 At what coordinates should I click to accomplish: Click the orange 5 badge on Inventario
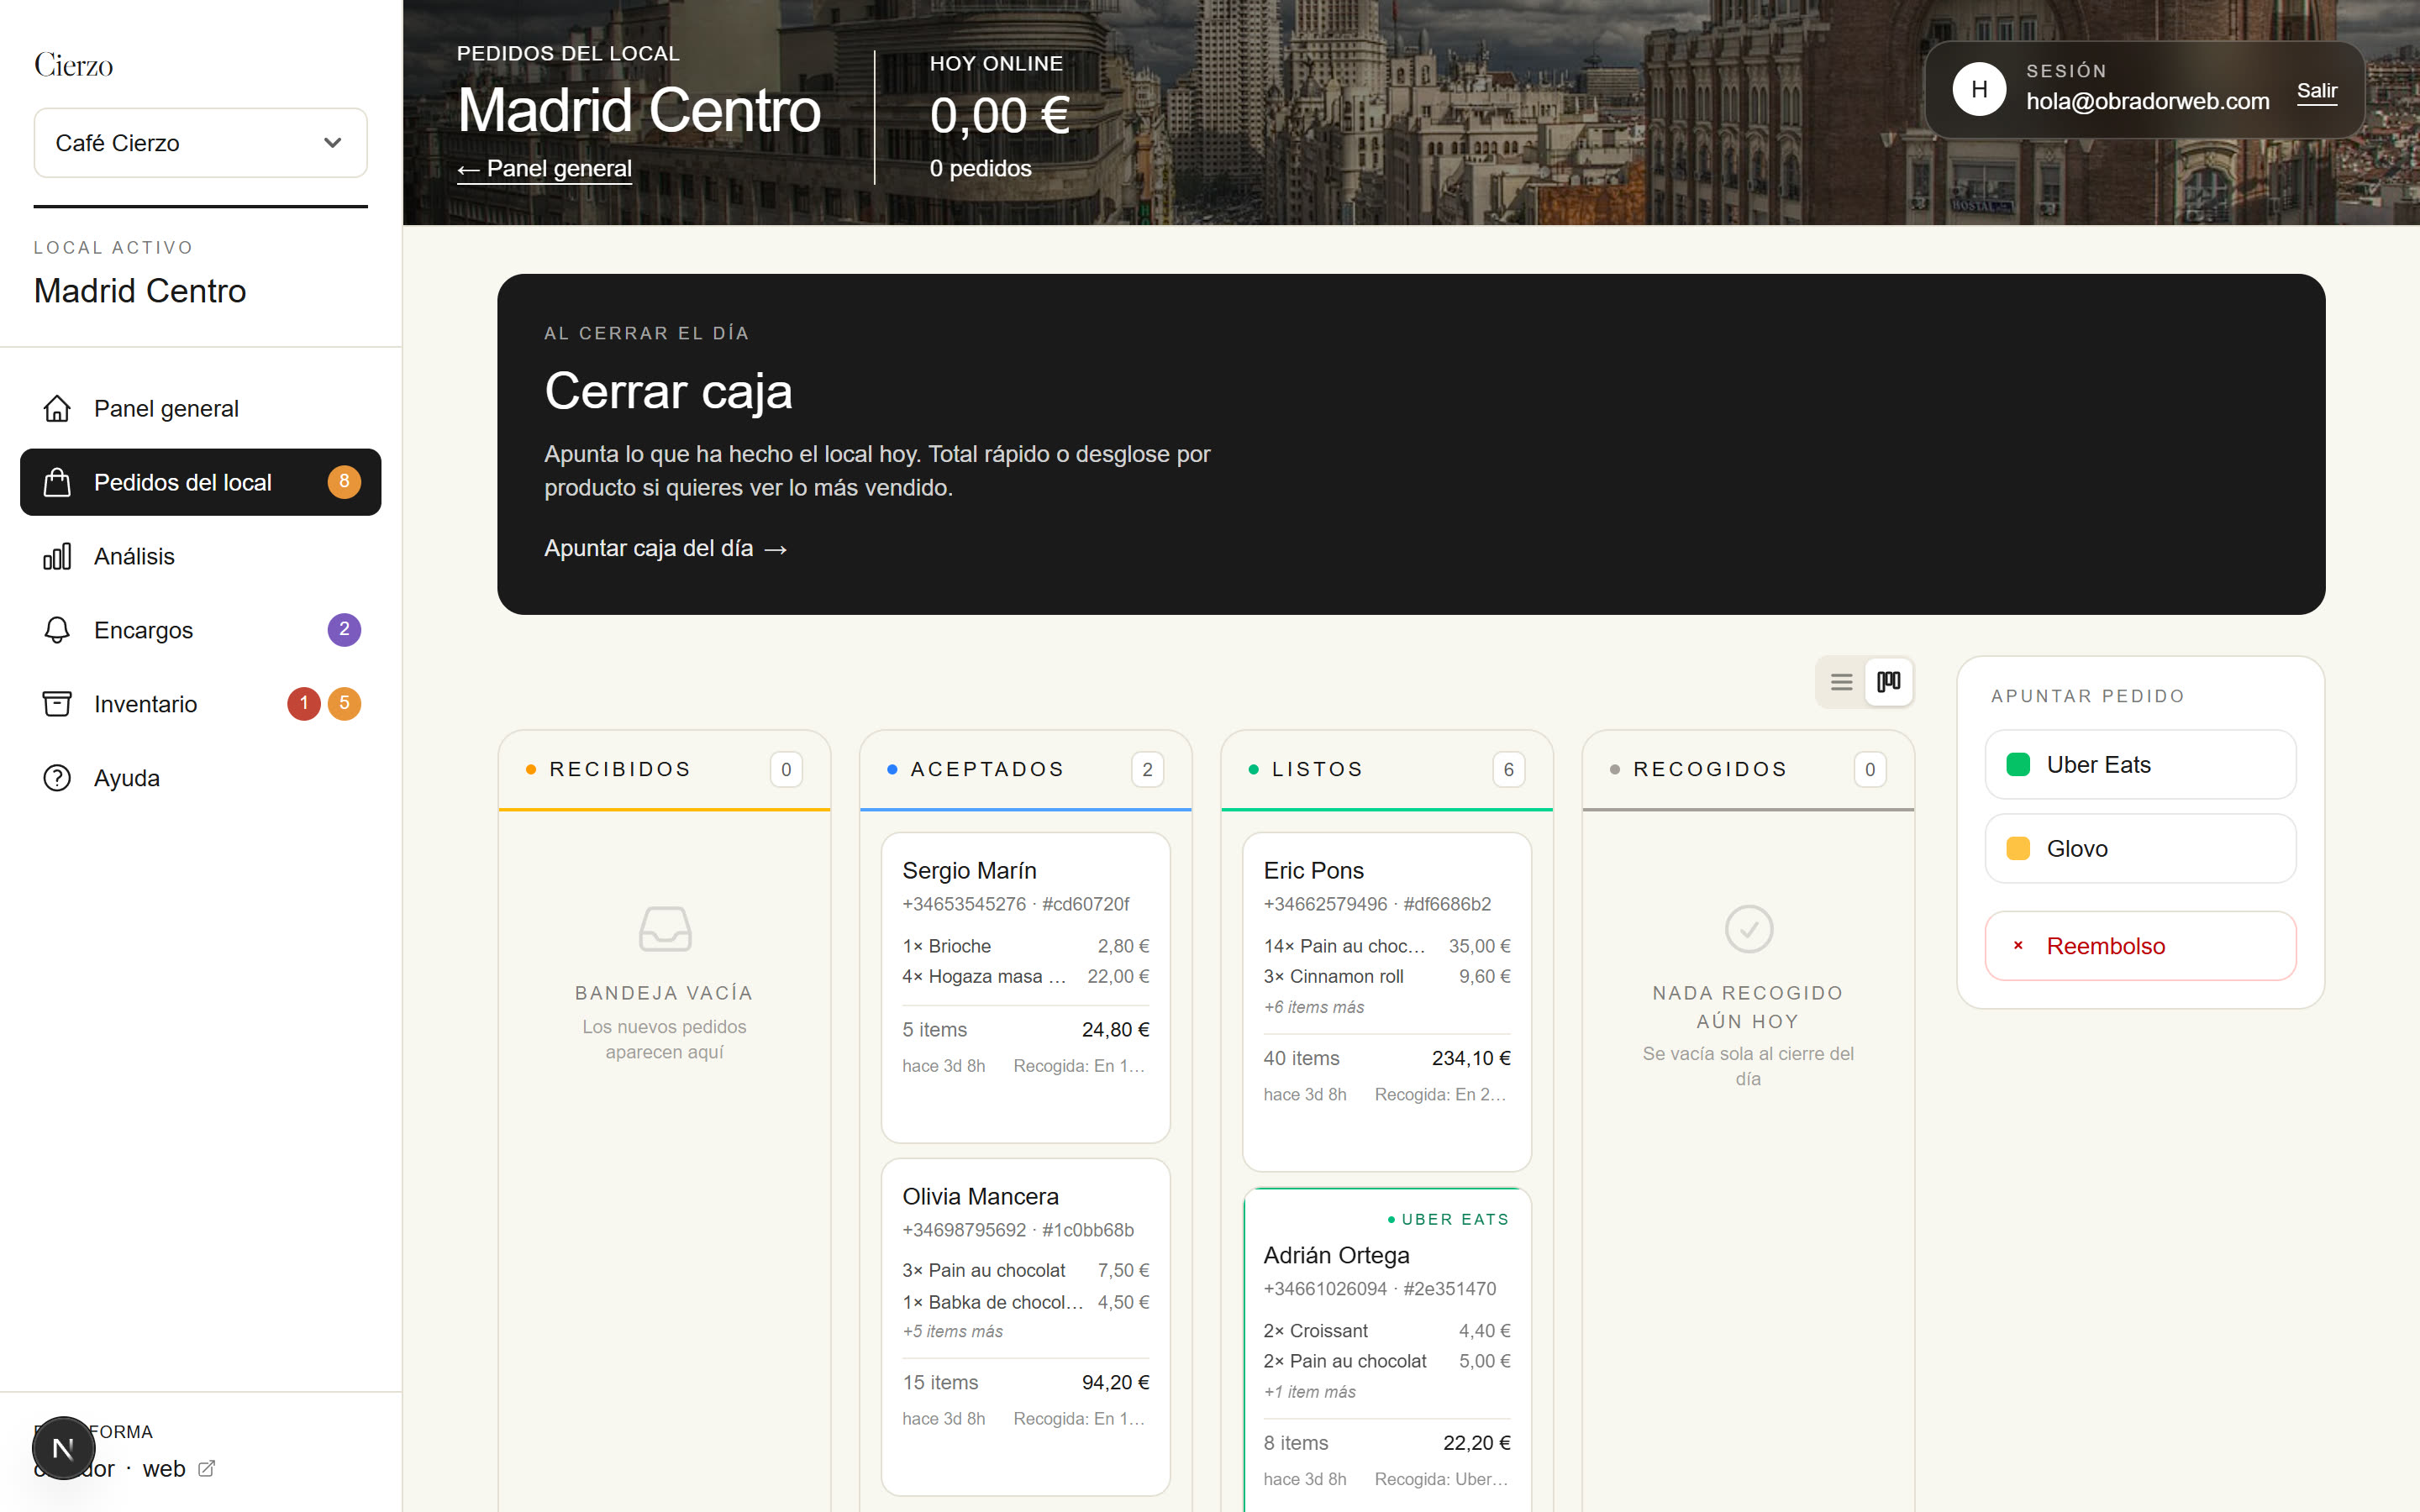pyautogui.click(x=344, y=704)
